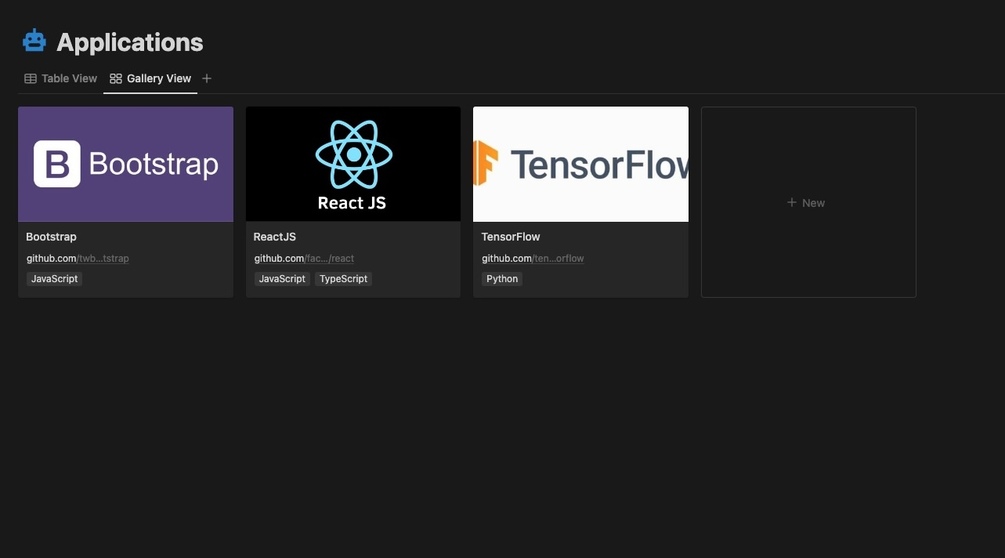The image size is (1005, 558).
Task: Open the React JS cover image
Action: pos(353,164)
